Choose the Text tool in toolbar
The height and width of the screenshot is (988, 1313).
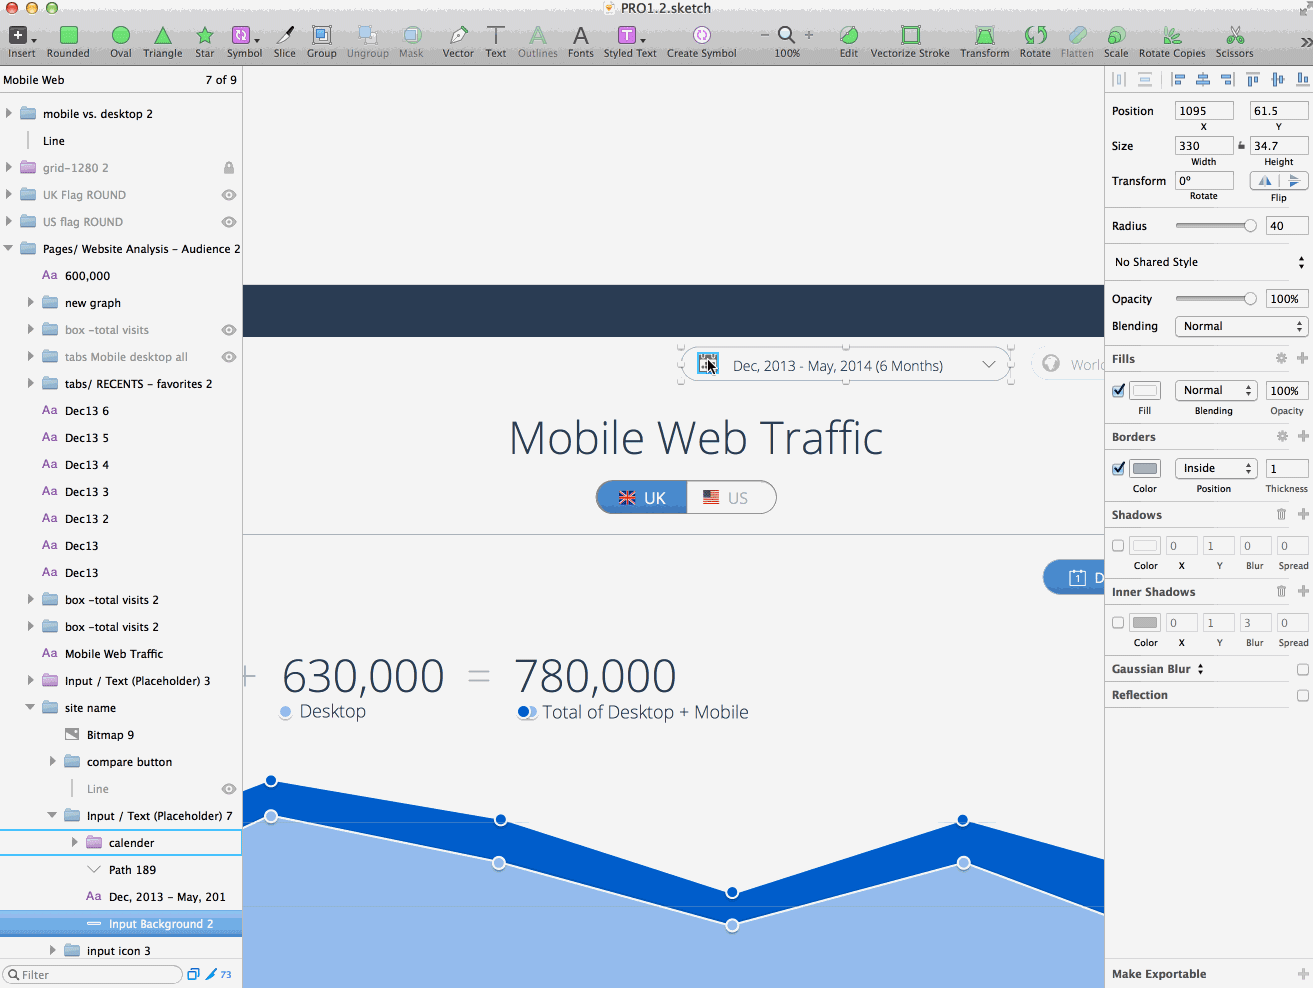(x=495, y=41)
